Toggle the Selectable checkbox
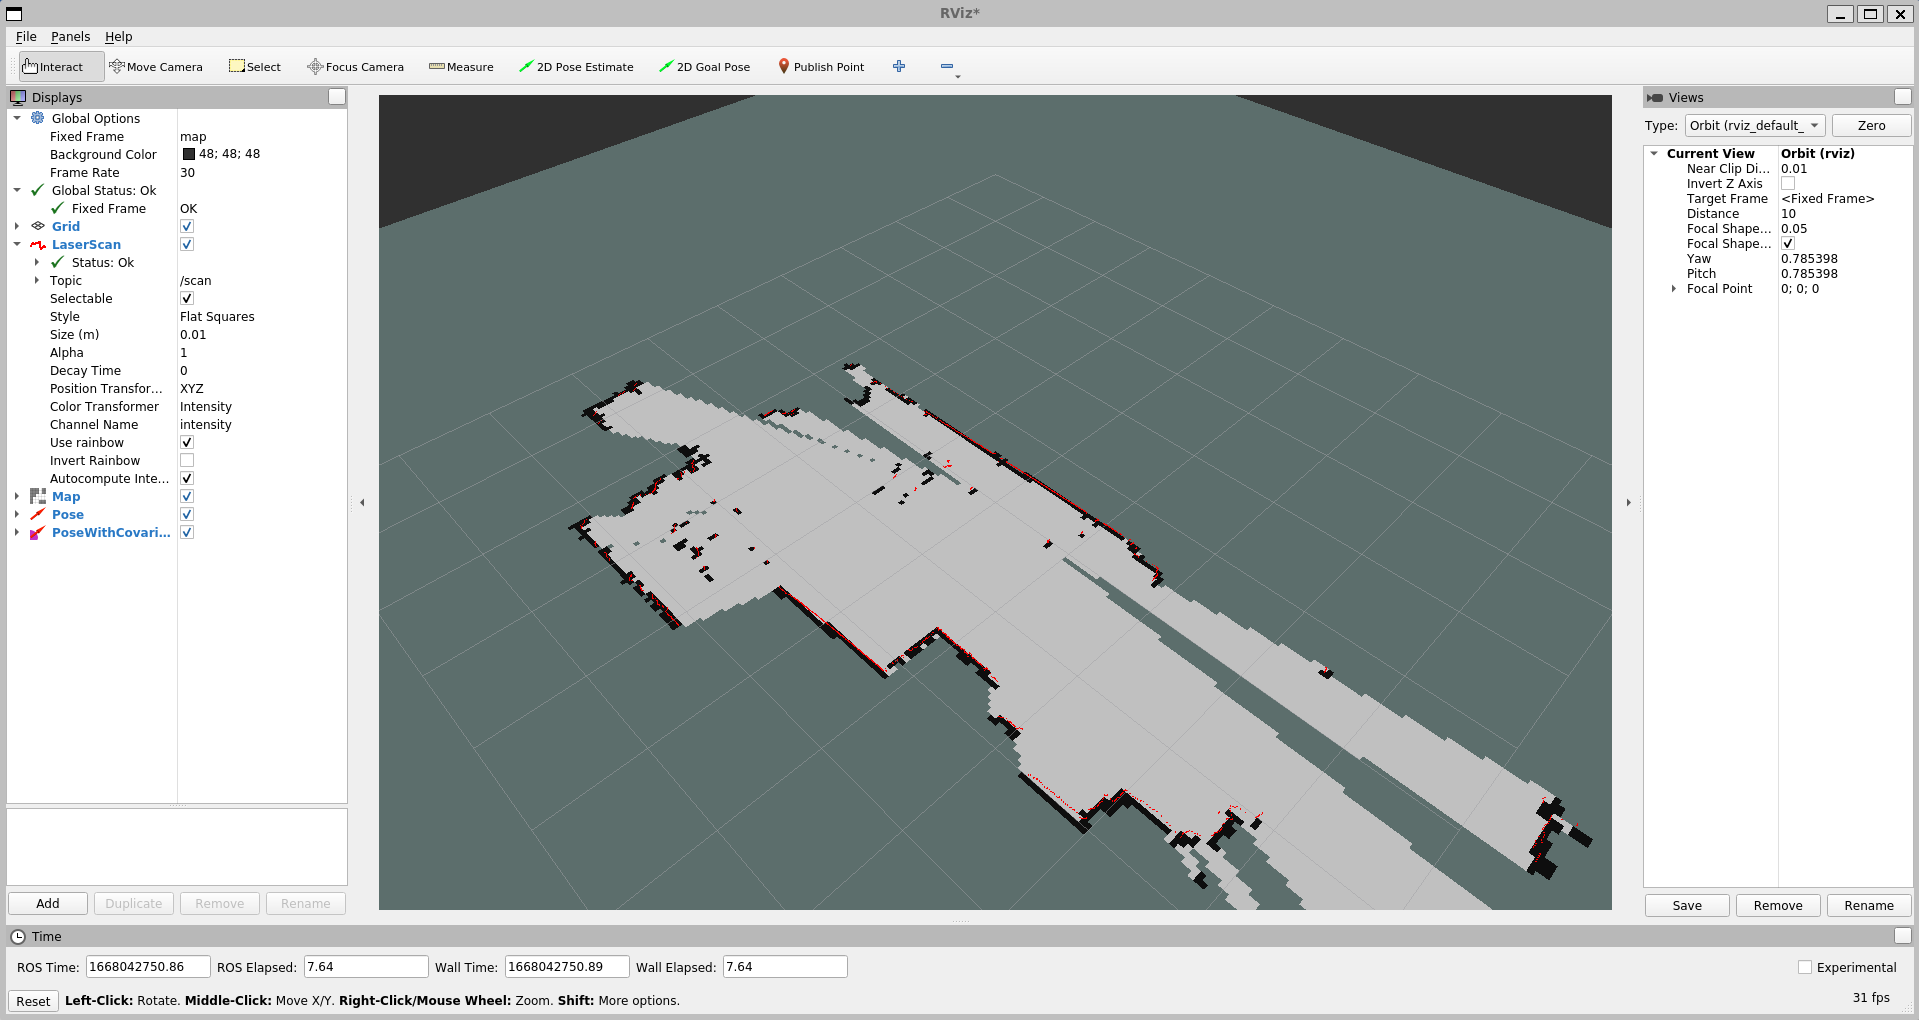 pos(187,298)
